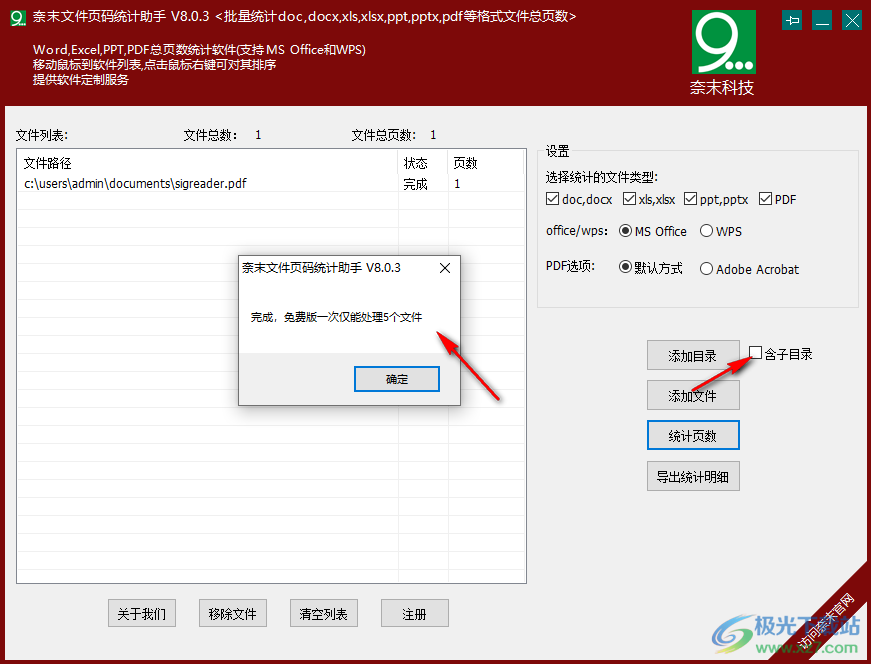This screenshot has height=664, width=871.
Task: Toggle the doc,docx file type checkbox
Action: pos(552,199)
